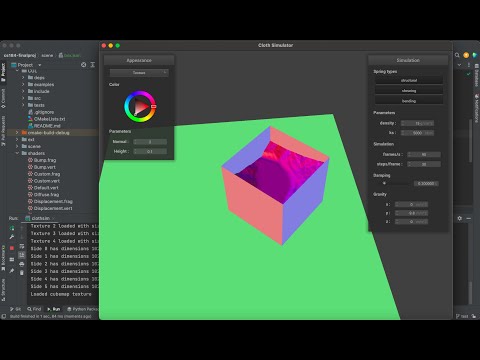Open the Notifications side tab
Viewport: 480px width, 360px height.
point(476,109)
